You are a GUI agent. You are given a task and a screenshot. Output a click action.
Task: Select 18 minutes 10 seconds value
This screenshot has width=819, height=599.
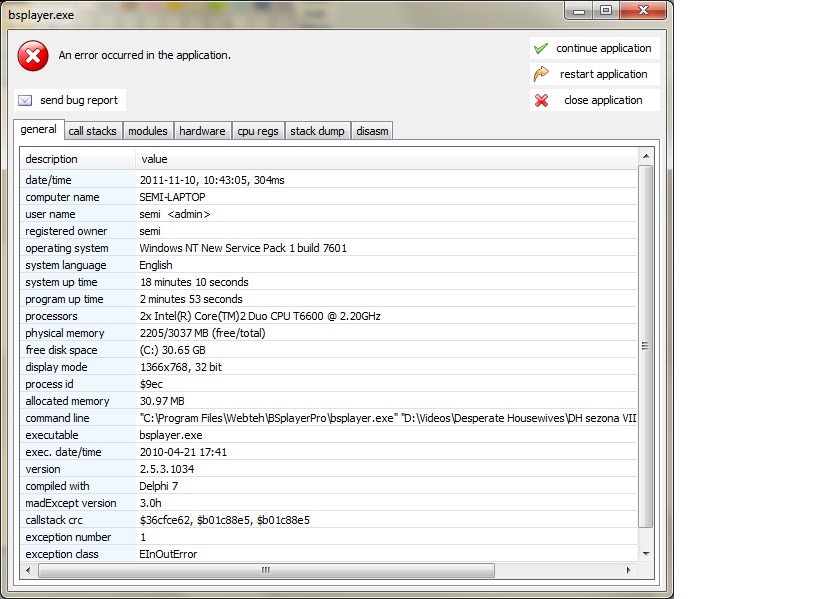pyautogui.click(x=194, y=282)
